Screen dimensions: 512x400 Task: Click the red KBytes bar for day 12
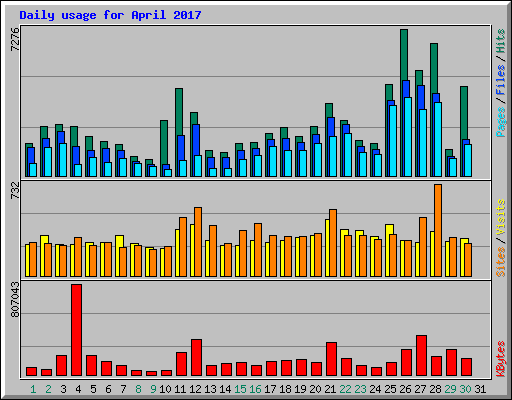[196, 358]
